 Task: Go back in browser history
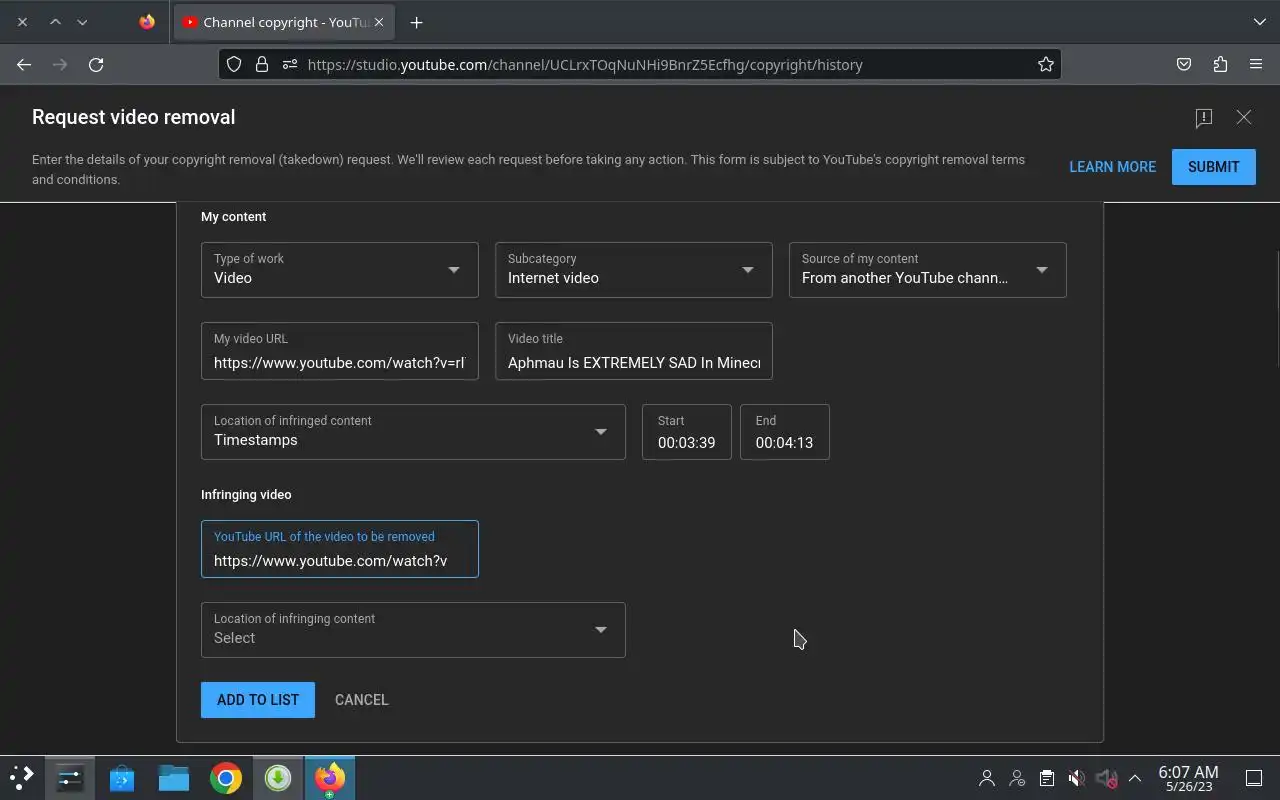pos(24,64)
